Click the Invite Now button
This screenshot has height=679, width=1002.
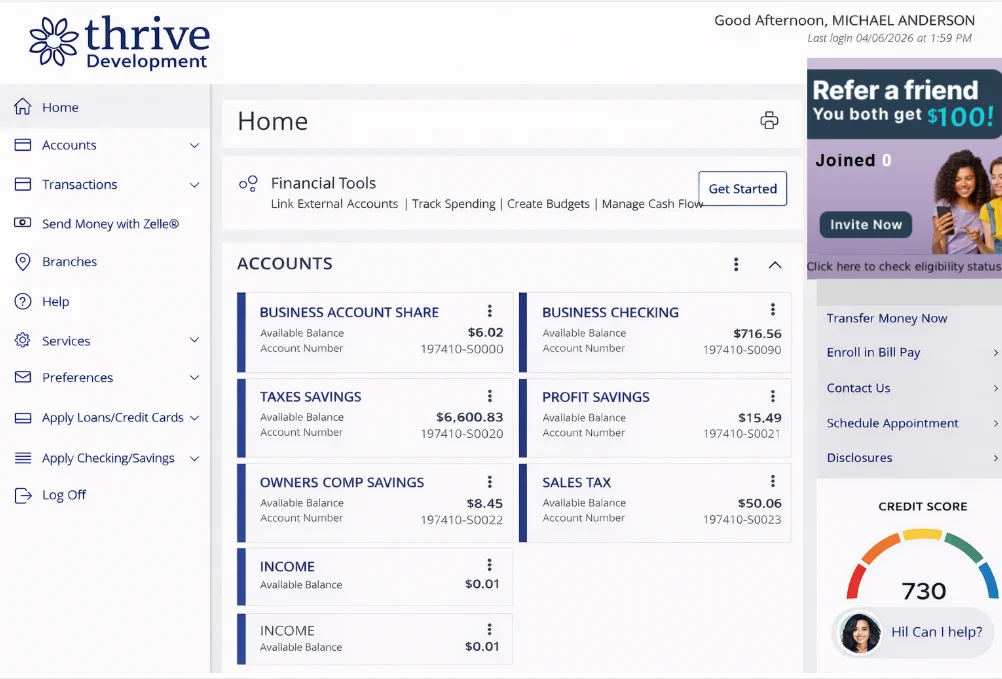pos(866,225)
